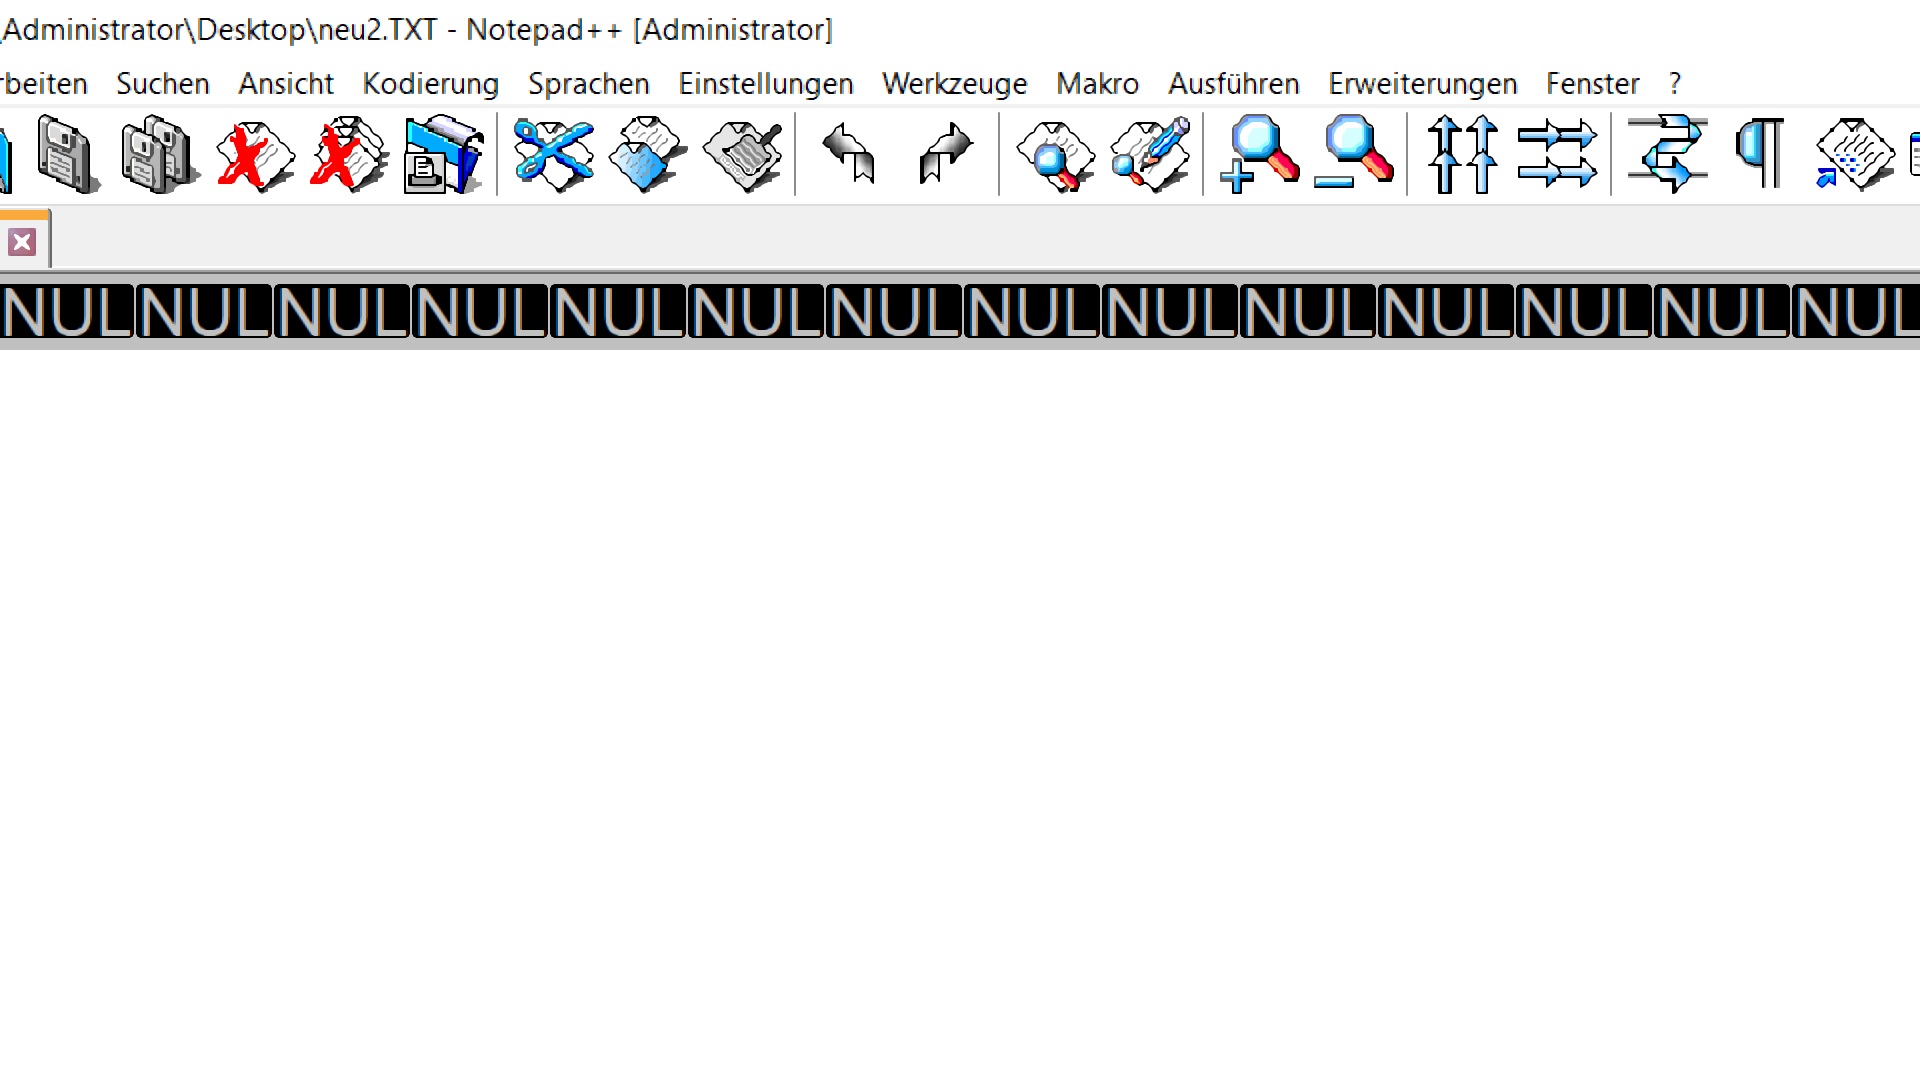Viewport: 1920px width, 1080px height.
Task: Open the Find dialog magnifier icon
Action: (x=1054, y=154)
